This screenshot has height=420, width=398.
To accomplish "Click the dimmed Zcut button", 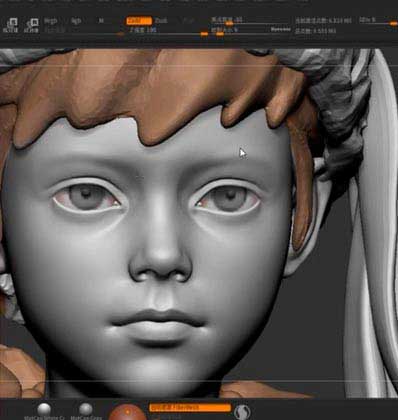I will (x=189, y=21).
